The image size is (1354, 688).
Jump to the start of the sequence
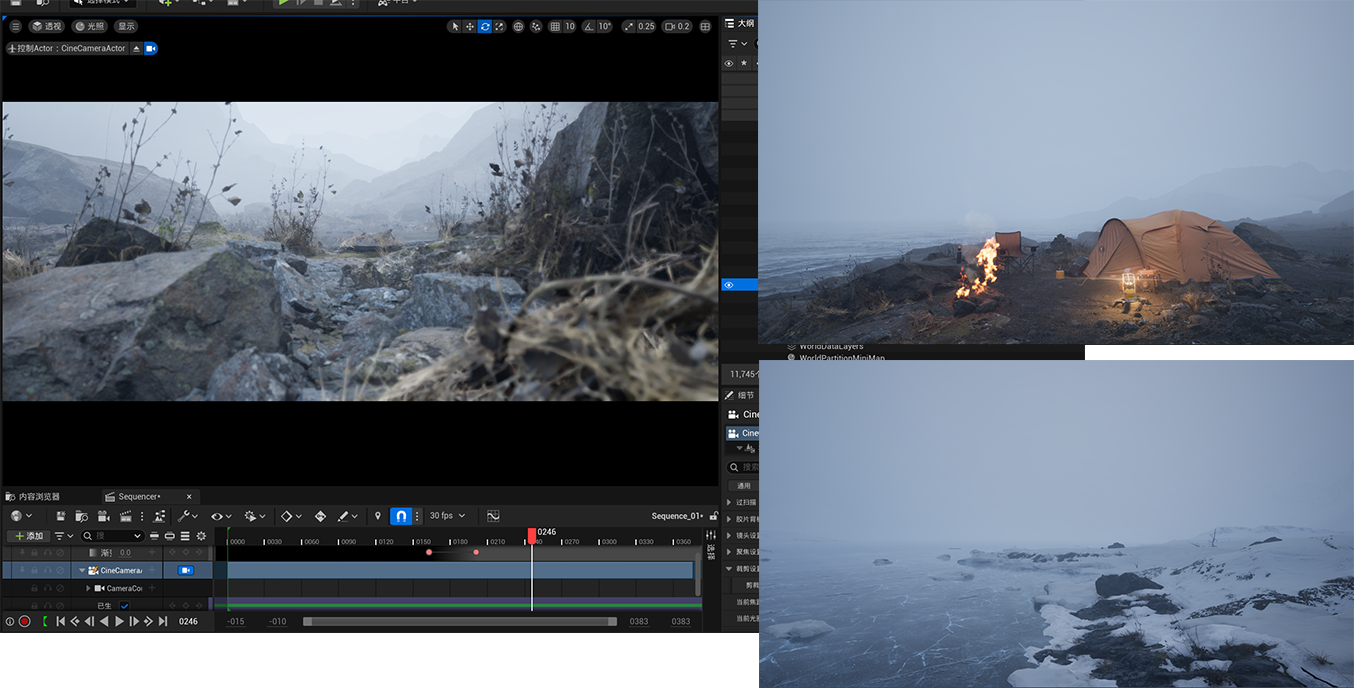coord(60,621)
